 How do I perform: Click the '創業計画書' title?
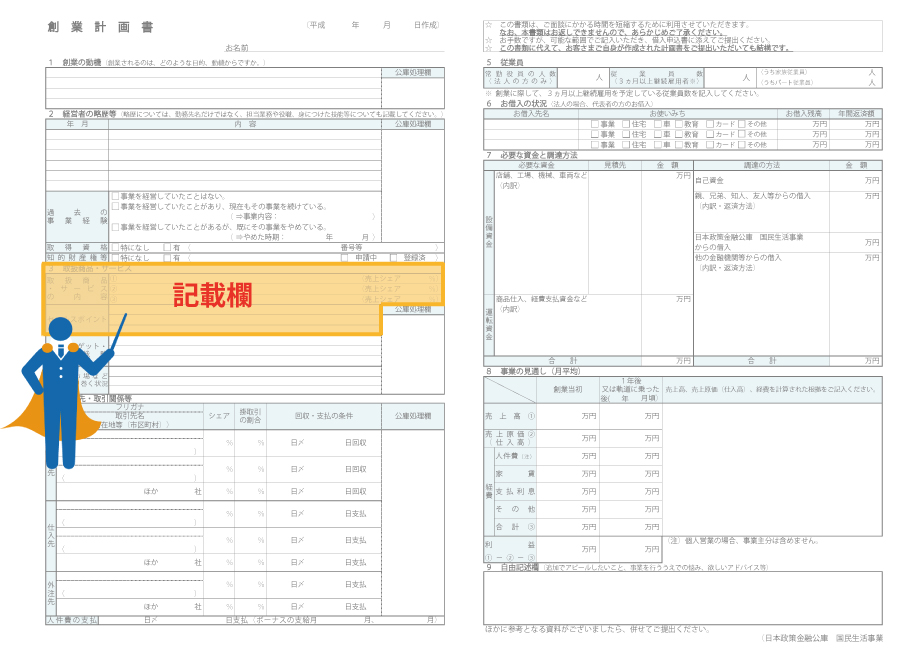click(100, 27)
